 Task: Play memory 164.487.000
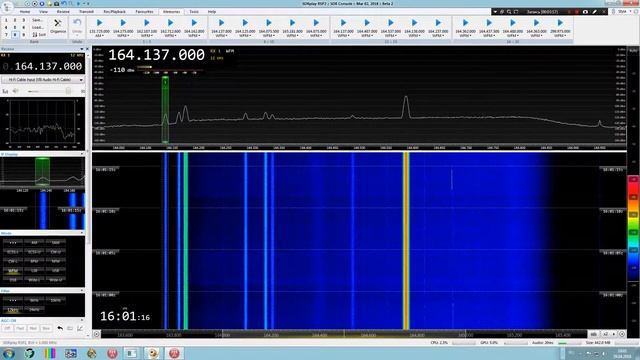pos(367,23)
